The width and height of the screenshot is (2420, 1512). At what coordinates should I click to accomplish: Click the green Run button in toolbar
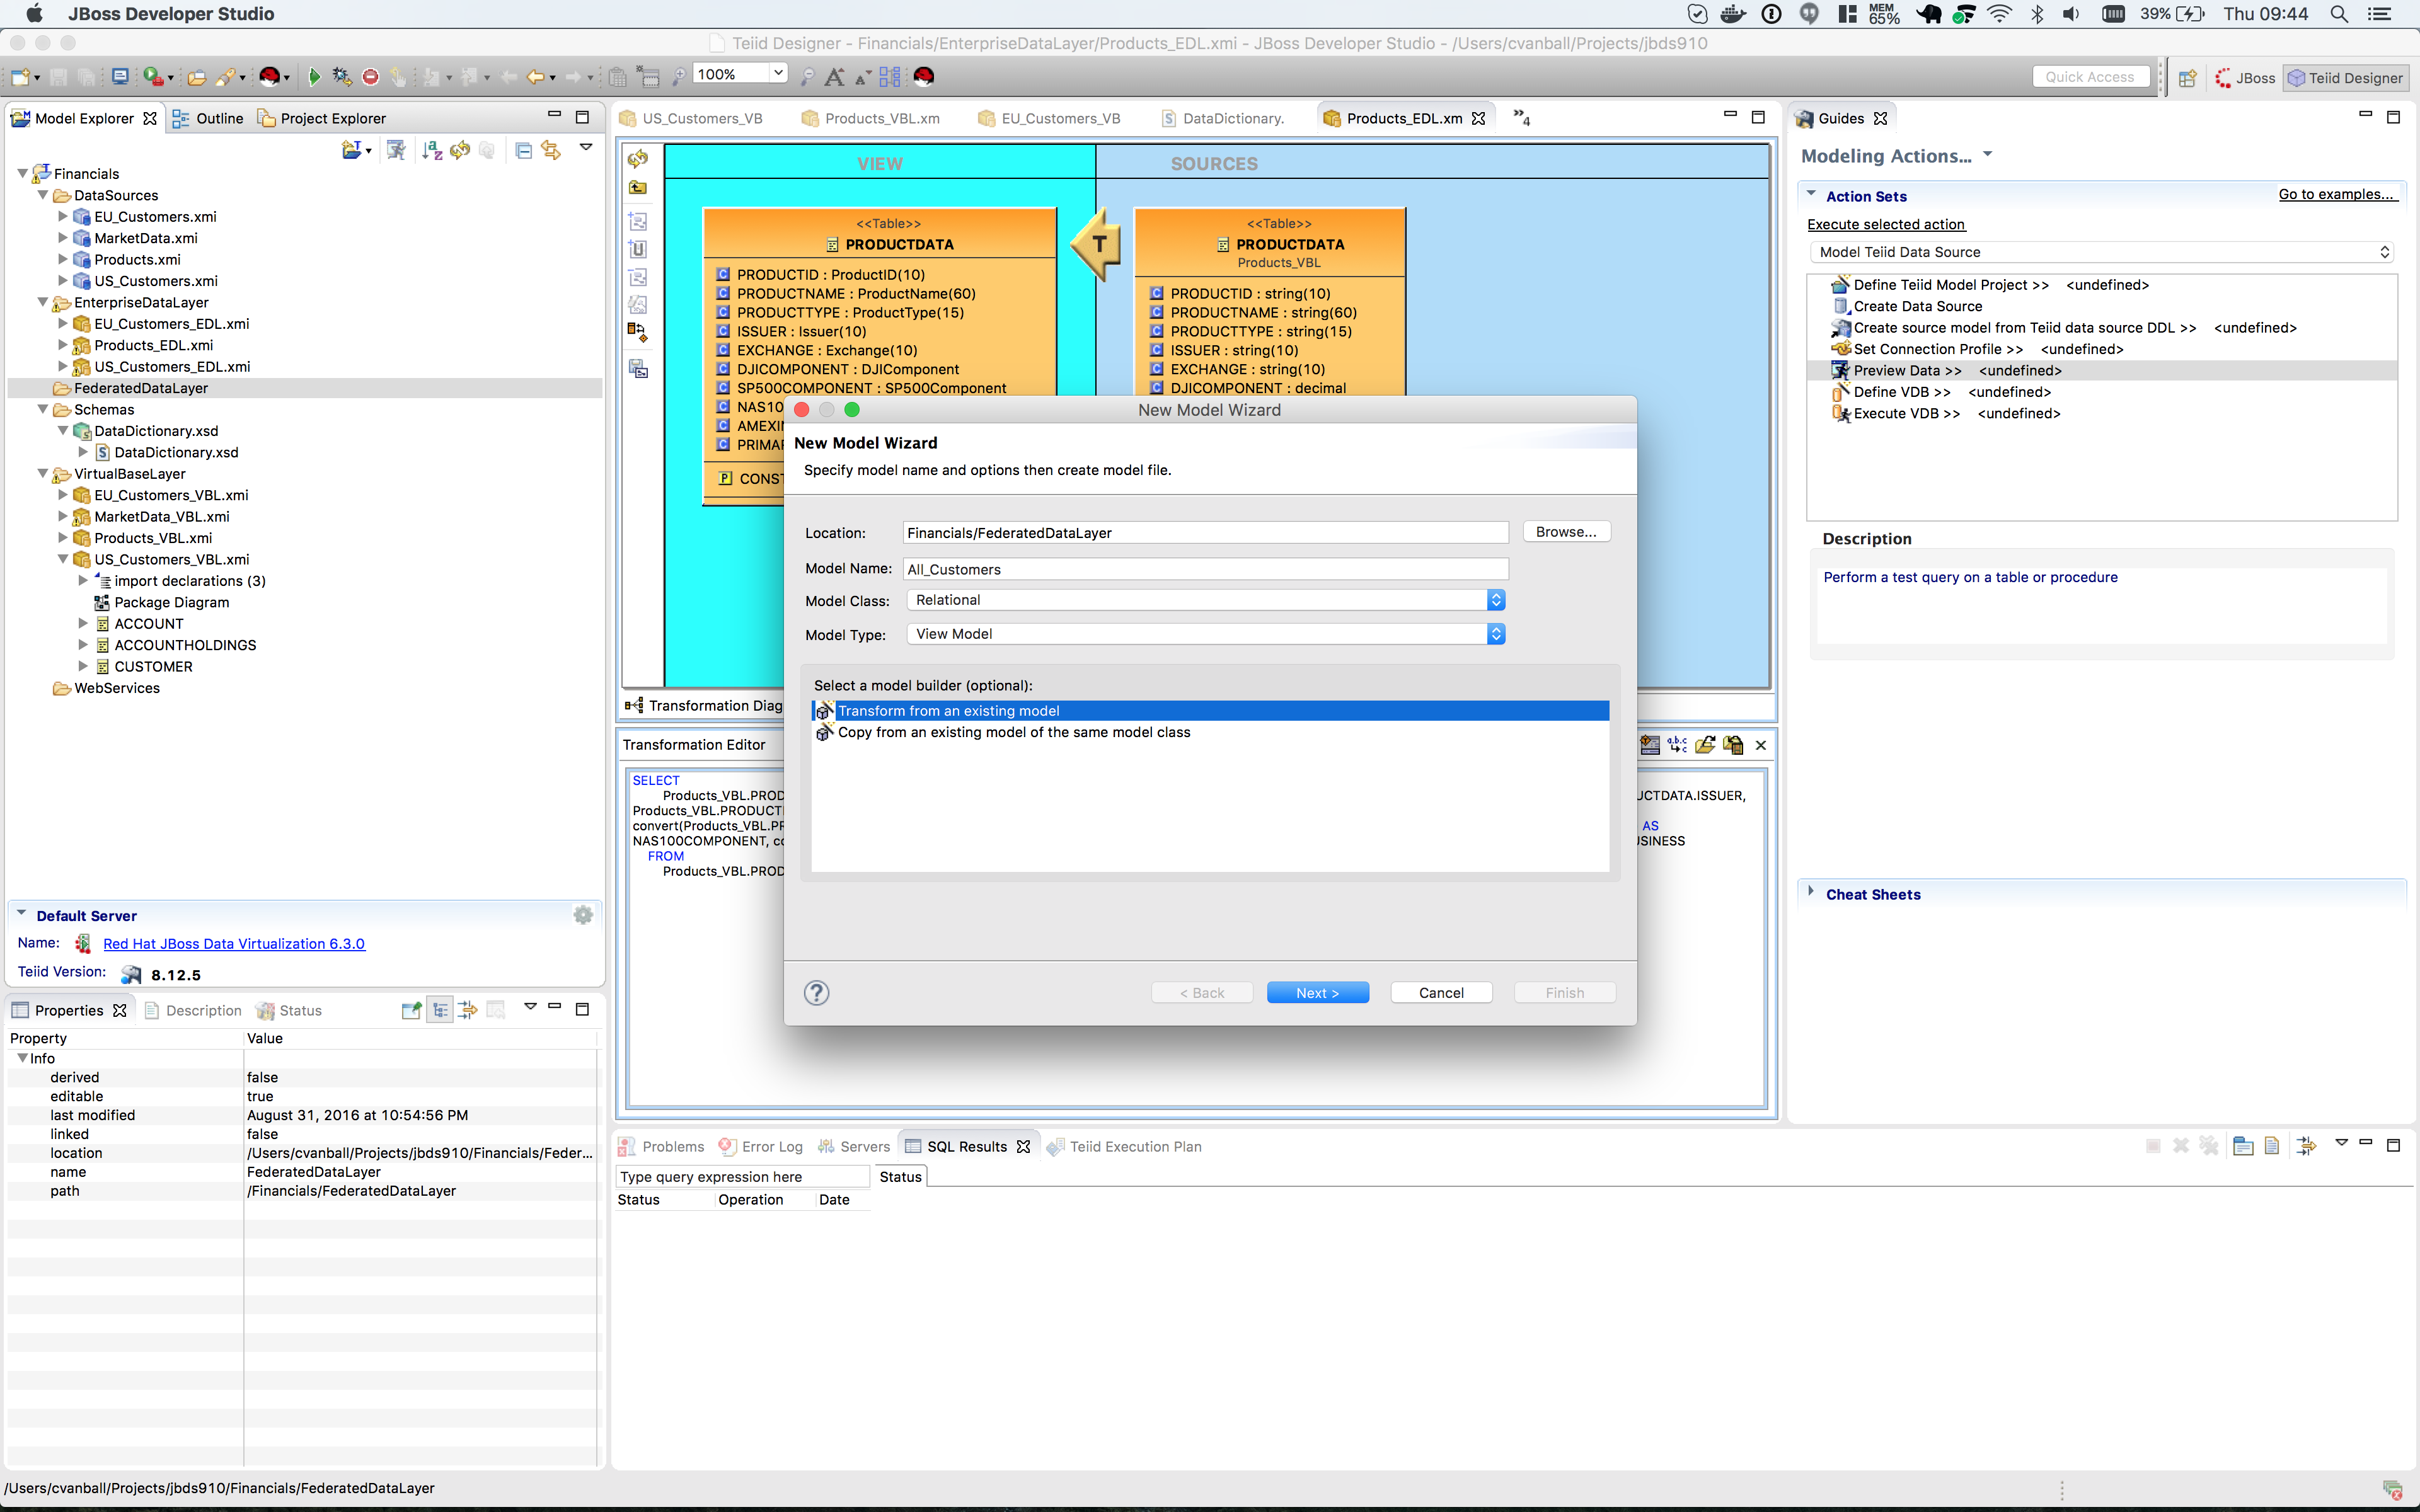click(314, 77)
